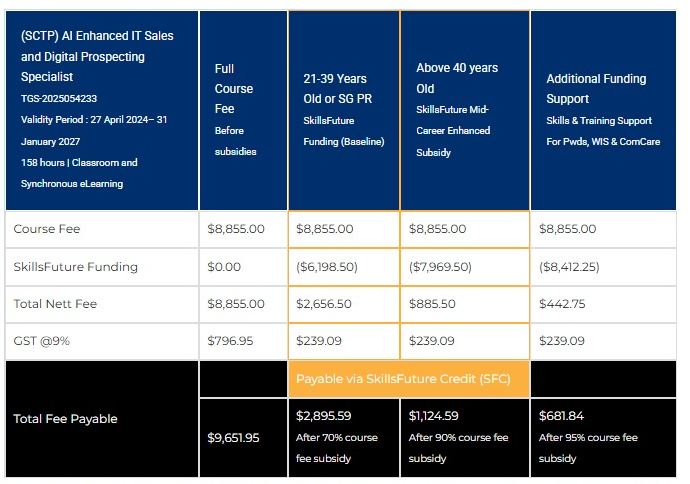Click the GST @9% row label

click(x=44, y=341)
